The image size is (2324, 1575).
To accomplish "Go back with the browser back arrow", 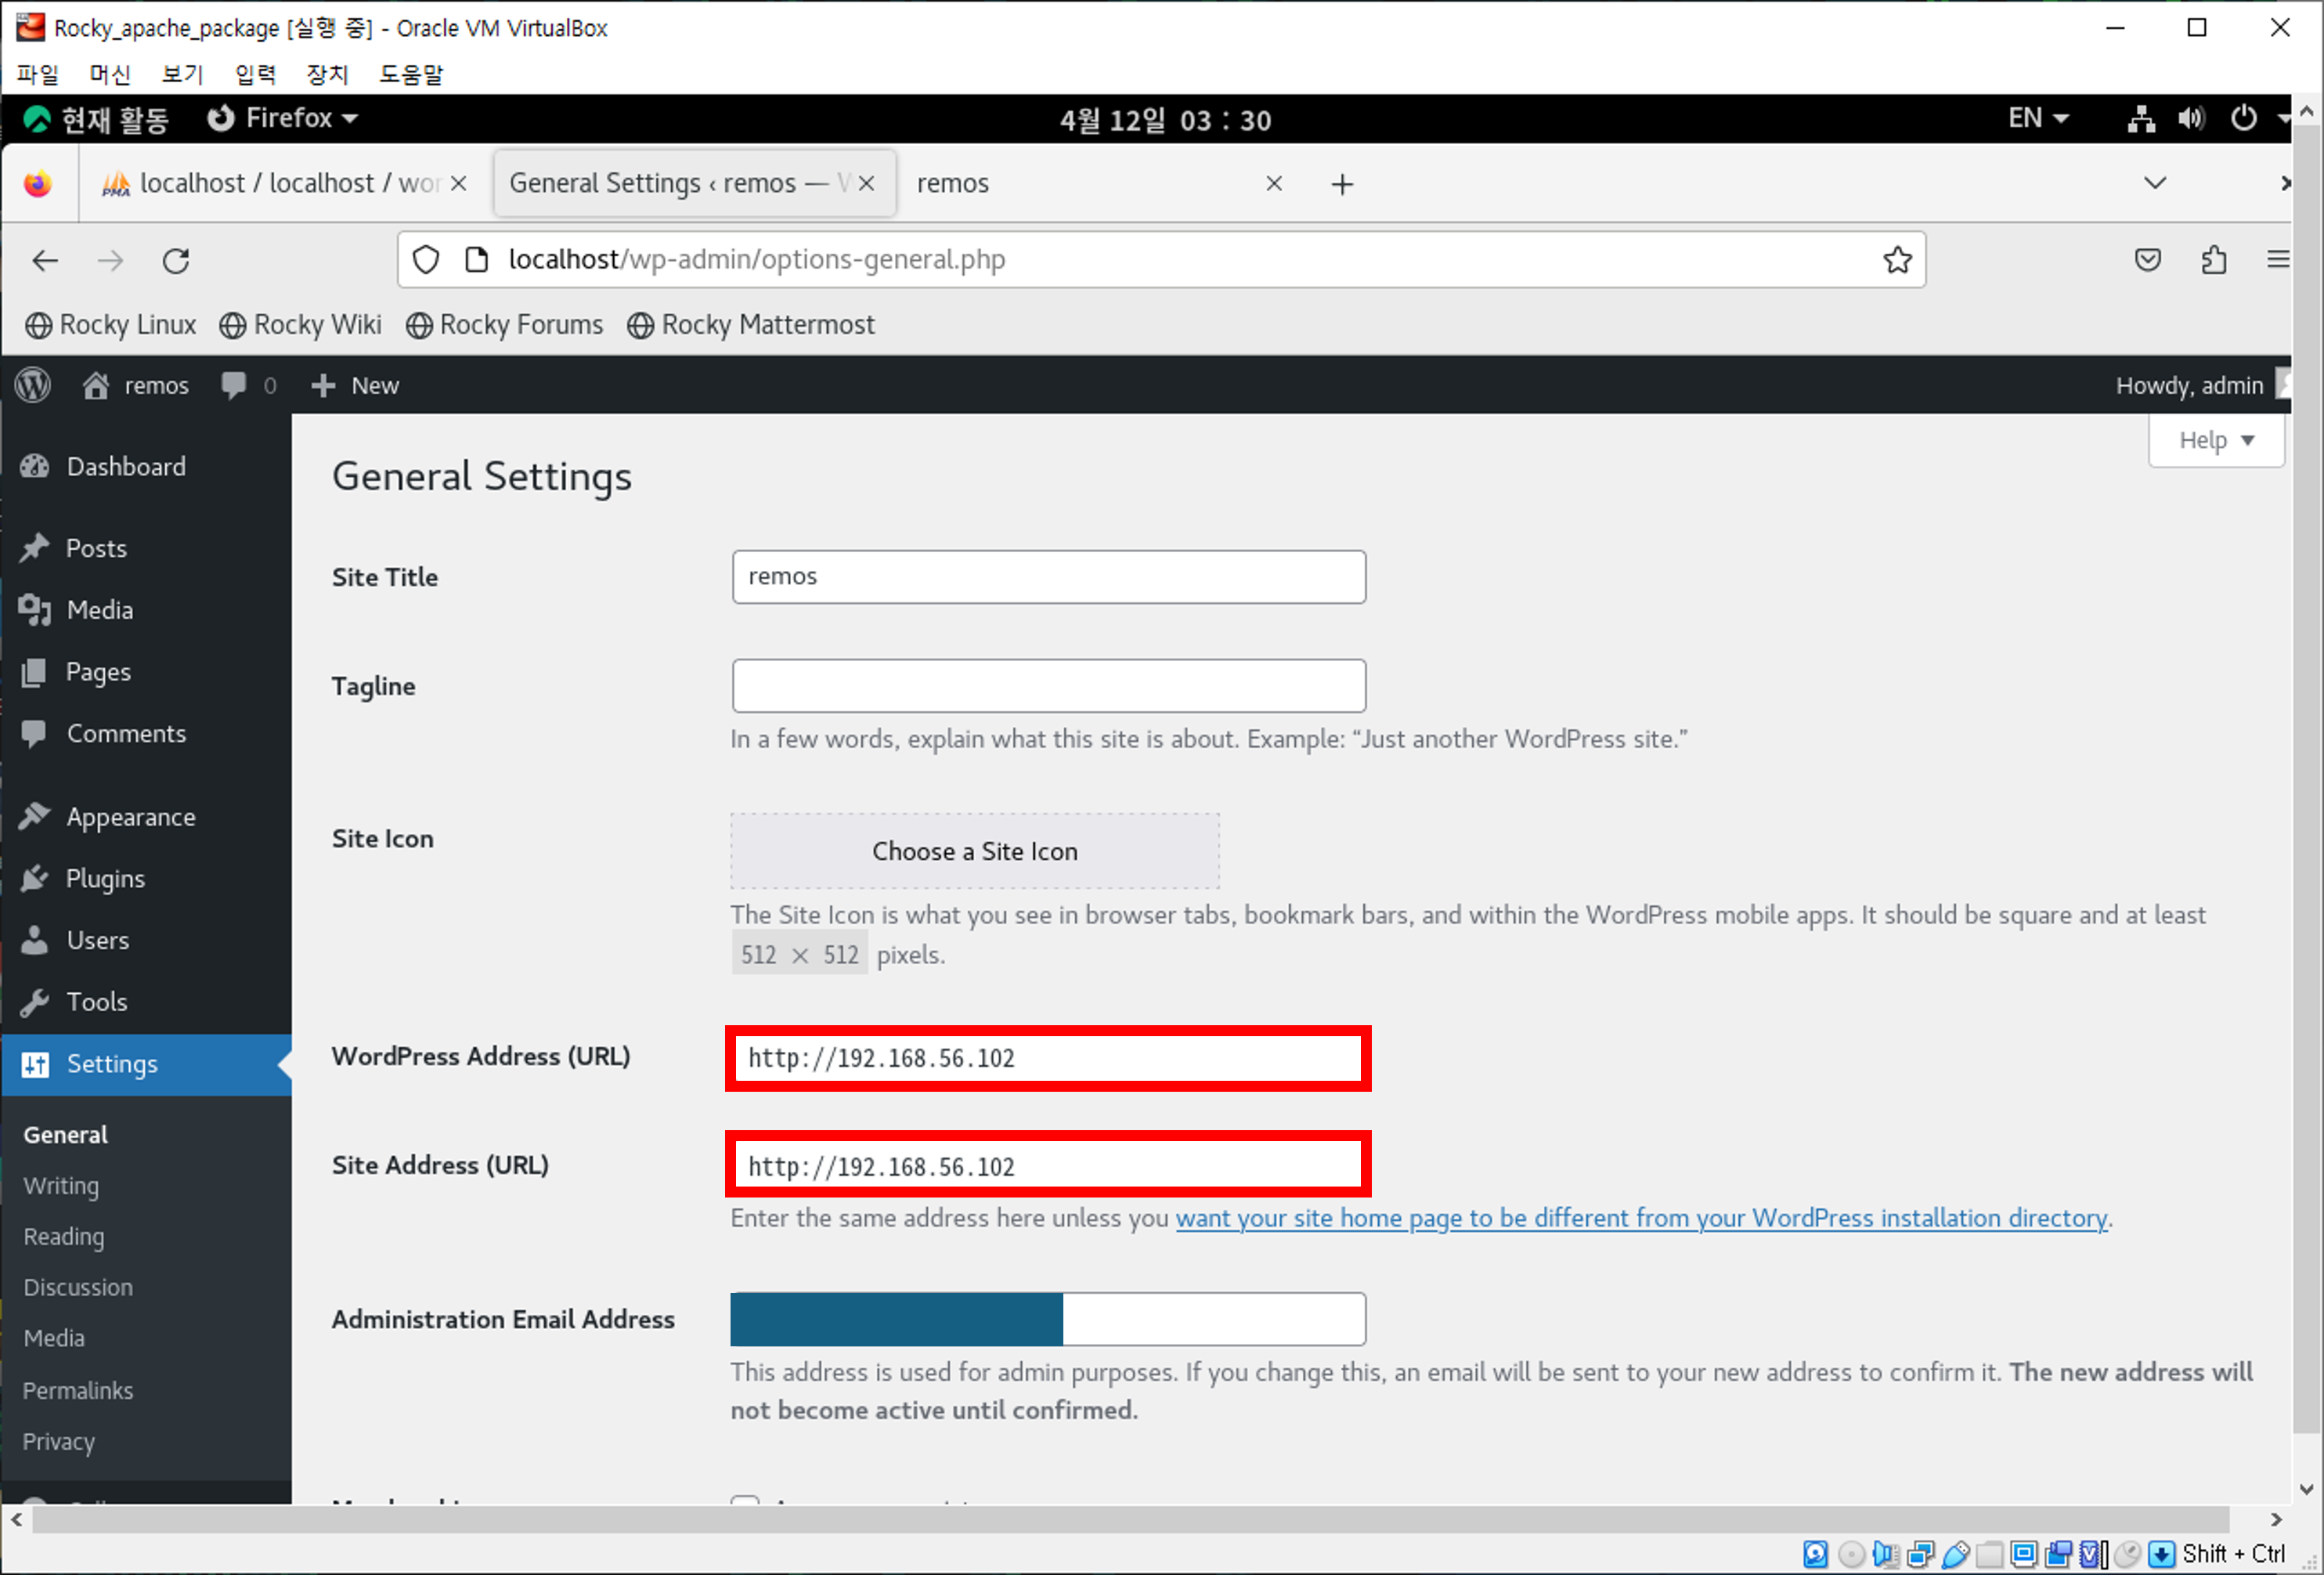I will pyautogui.click(x=46, y=261).
